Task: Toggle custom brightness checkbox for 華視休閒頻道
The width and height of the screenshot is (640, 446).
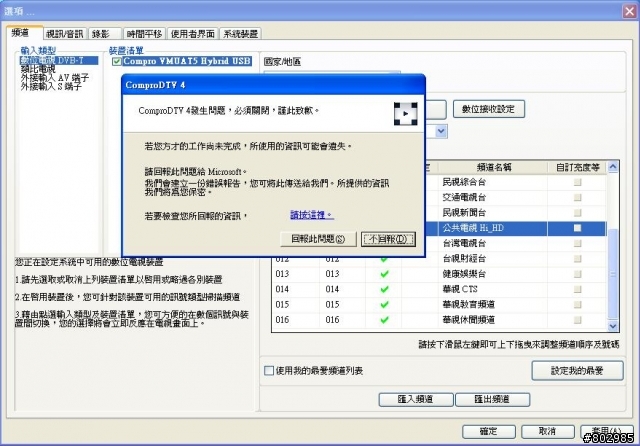Action: click(x=577, y=320)
